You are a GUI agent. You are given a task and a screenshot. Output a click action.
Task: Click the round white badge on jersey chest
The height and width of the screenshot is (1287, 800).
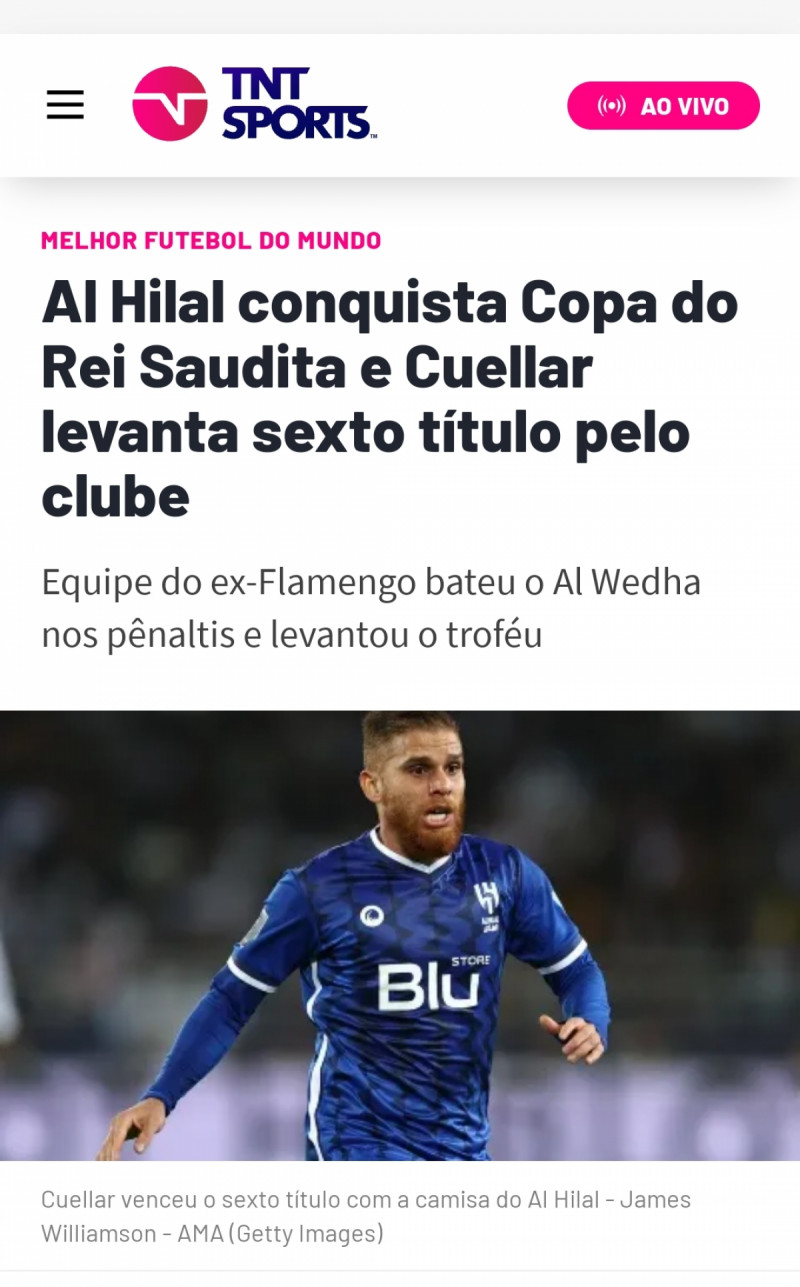(x=372, y=915)
